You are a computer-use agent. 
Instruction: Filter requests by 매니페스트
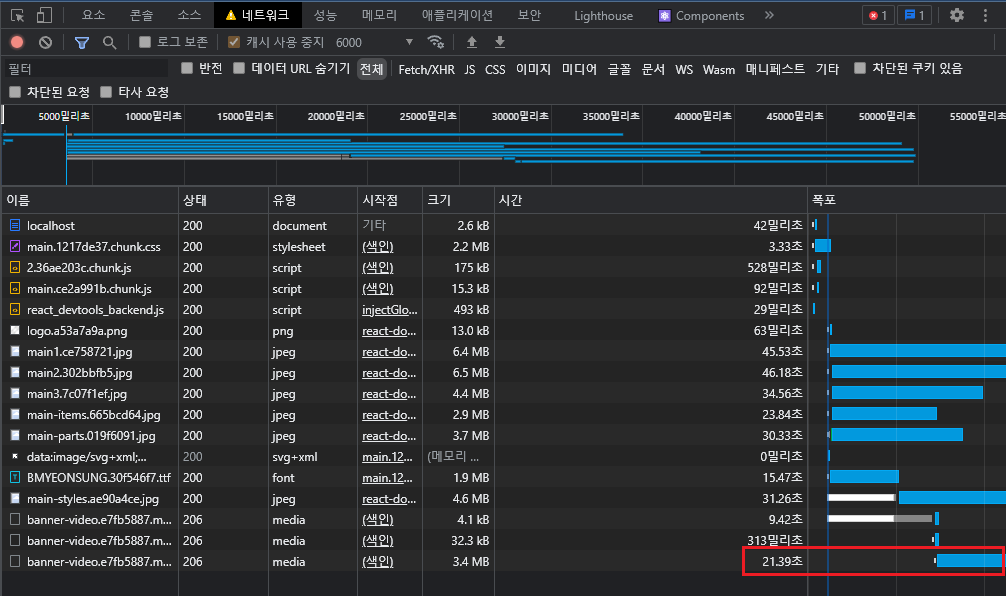click(775, 69)
